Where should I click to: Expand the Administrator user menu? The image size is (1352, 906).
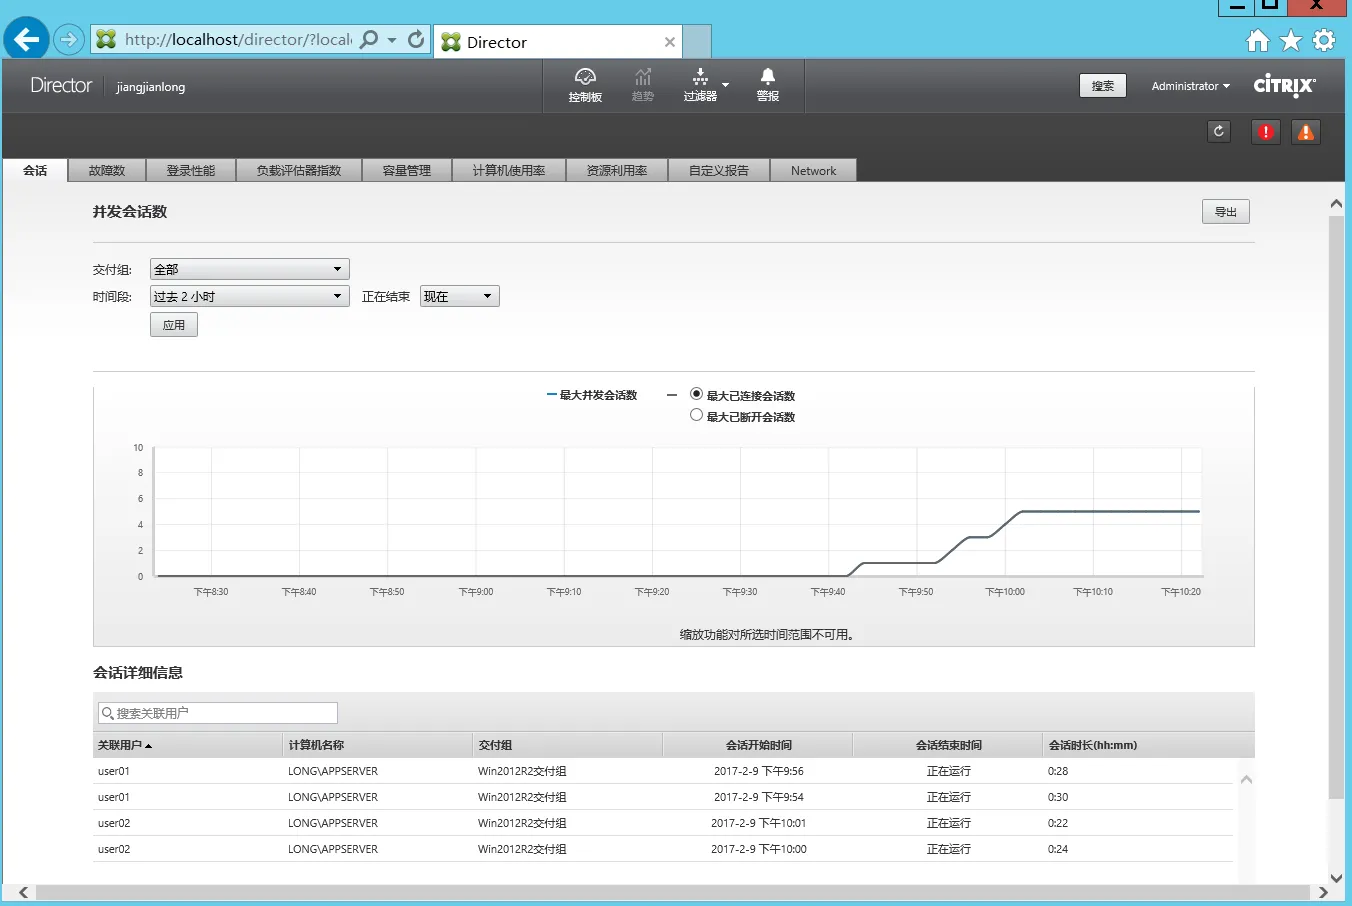tap(1190, 86)
